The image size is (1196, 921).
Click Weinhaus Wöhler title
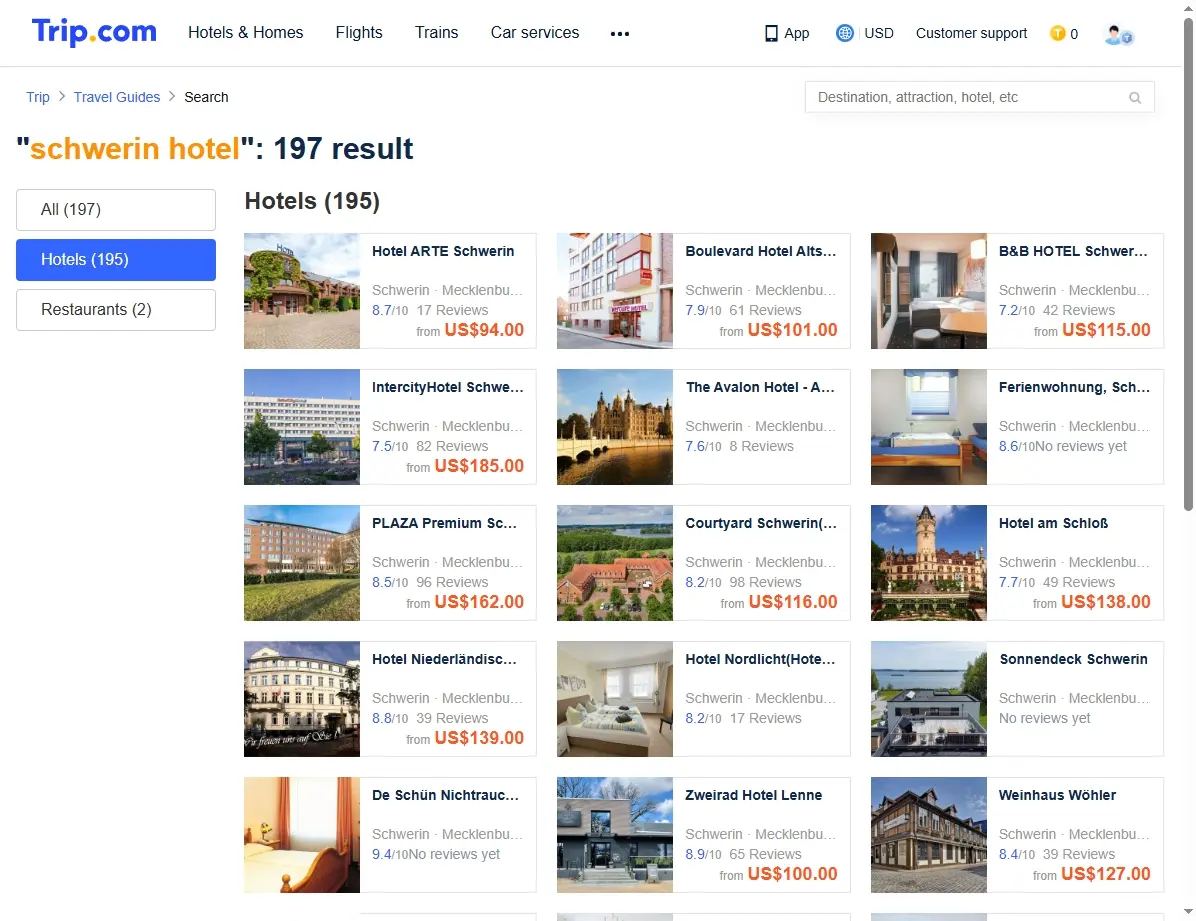[1057, 795]
